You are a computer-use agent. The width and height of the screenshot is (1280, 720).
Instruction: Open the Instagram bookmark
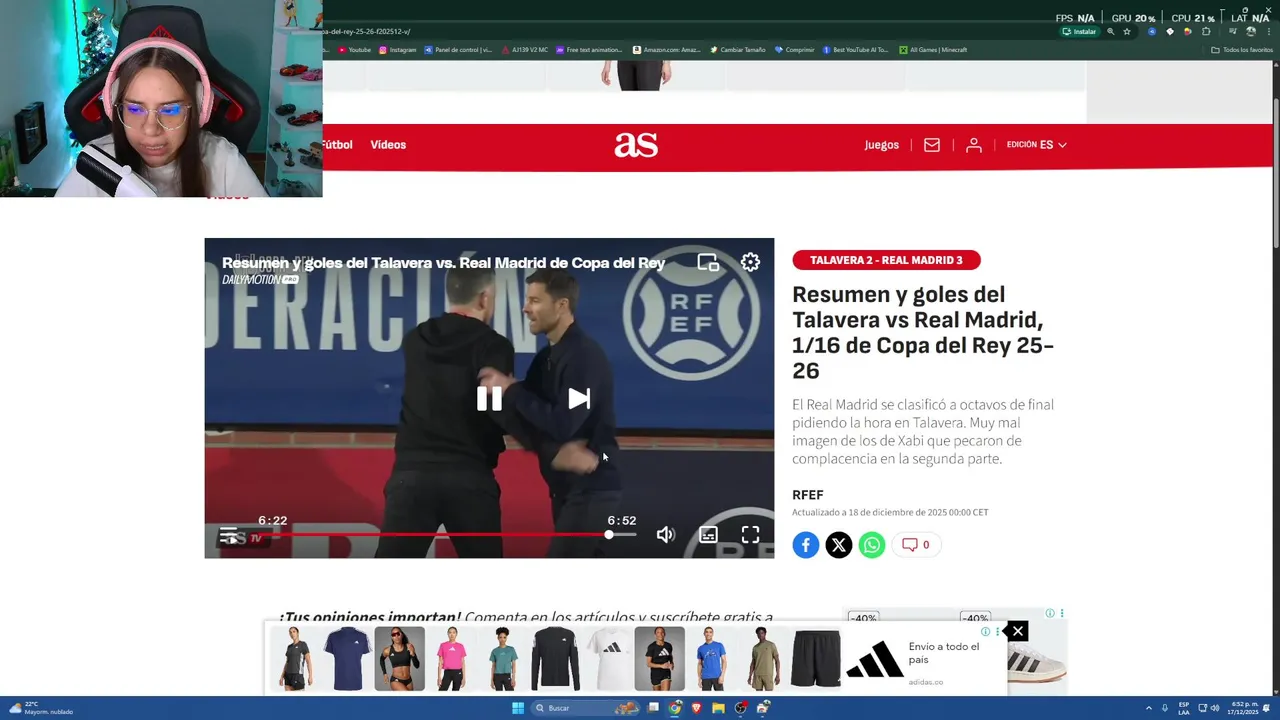398,50
